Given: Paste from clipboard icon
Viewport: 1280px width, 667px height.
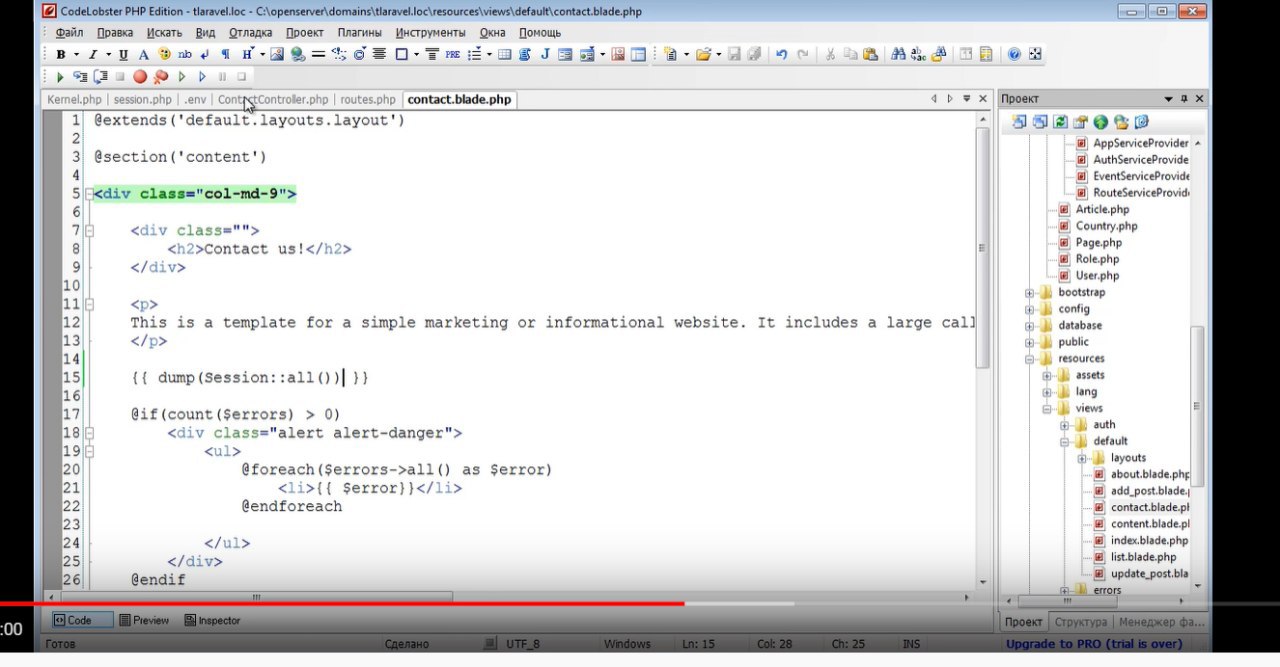Looking at the screenshot, I should (x=870, y=55).
